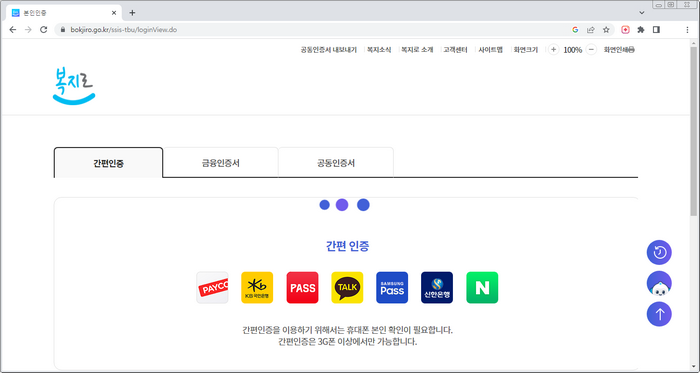Open the chatbot assistant button
The height and width of the screenshot is (373, 700).
coord(659,283)
